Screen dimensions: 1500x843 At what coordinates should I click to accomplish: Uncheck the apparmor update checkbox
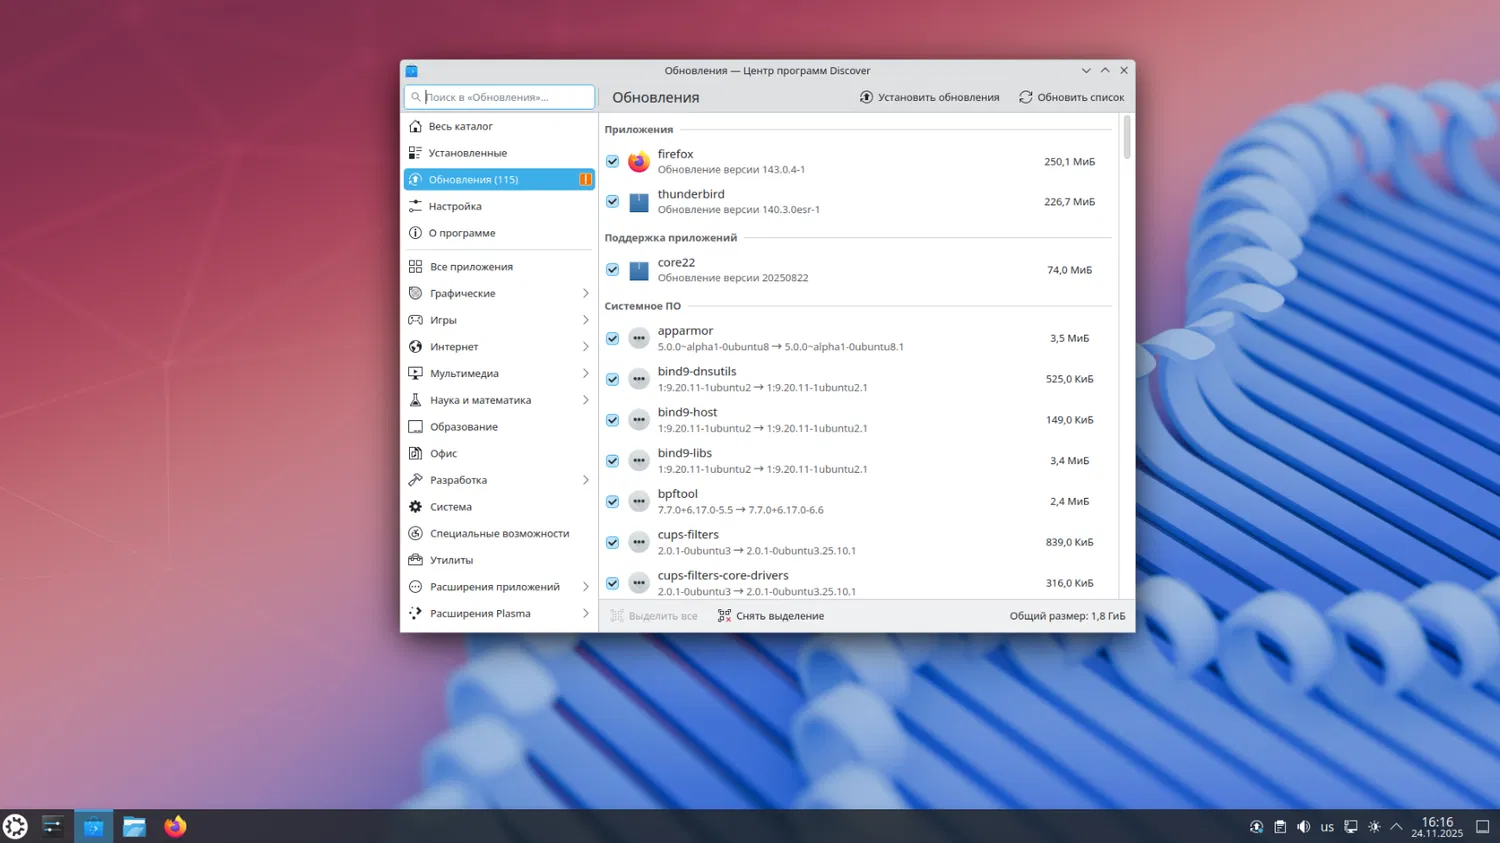613,339
